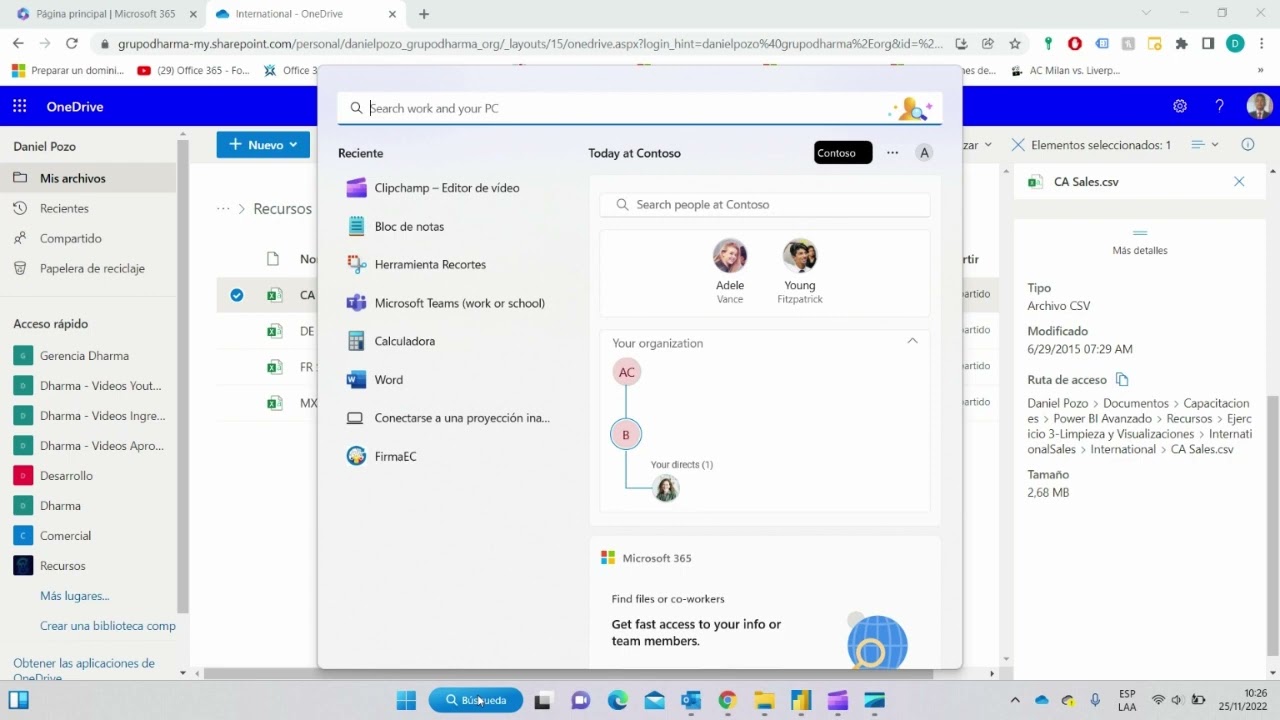
Task: Collapse the Your organization section
Action: click(912, 342)
